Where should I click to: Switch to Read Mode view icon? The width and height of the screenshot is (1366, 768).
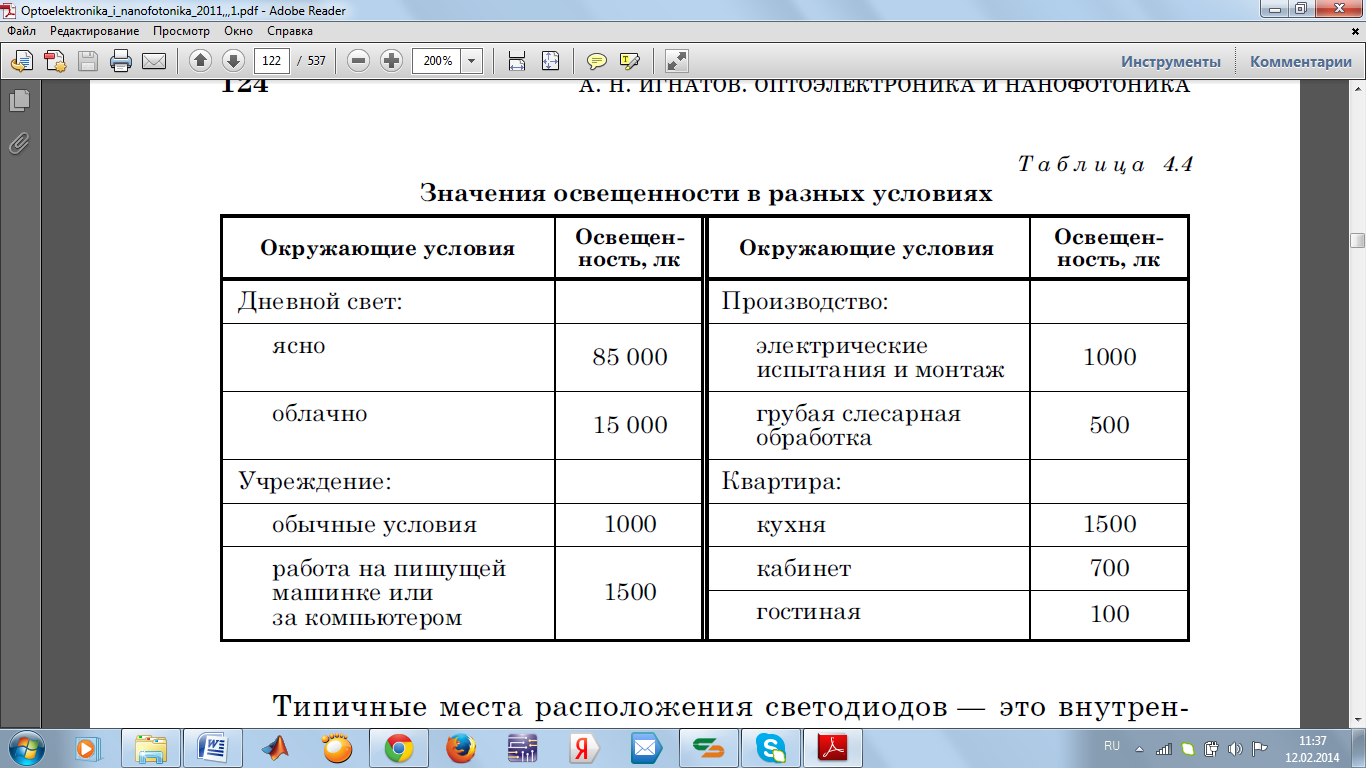pyautogui.click(x=677, y=61)
